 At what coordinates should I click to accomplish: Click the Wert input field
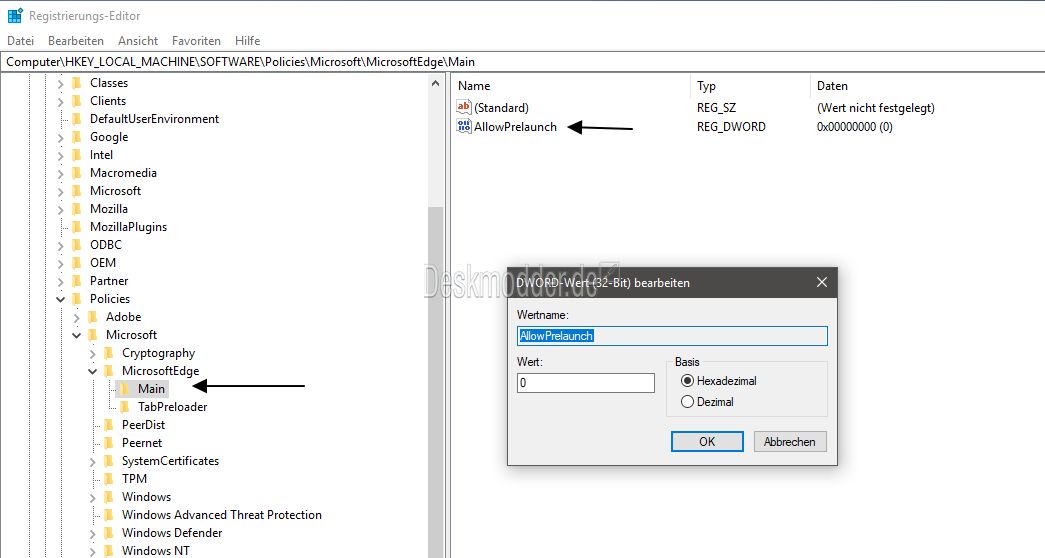586,383
